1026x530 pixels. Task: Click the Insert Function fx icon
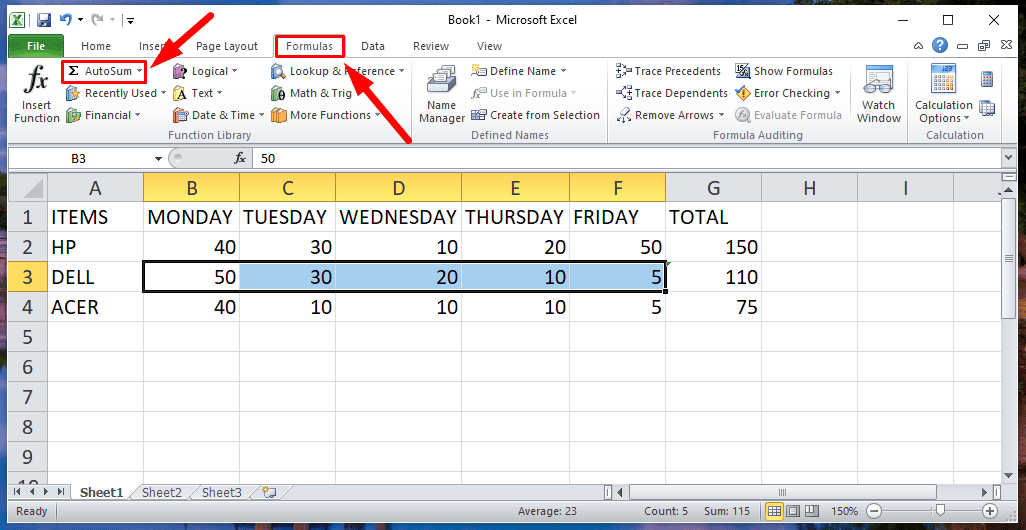[37, 83]
